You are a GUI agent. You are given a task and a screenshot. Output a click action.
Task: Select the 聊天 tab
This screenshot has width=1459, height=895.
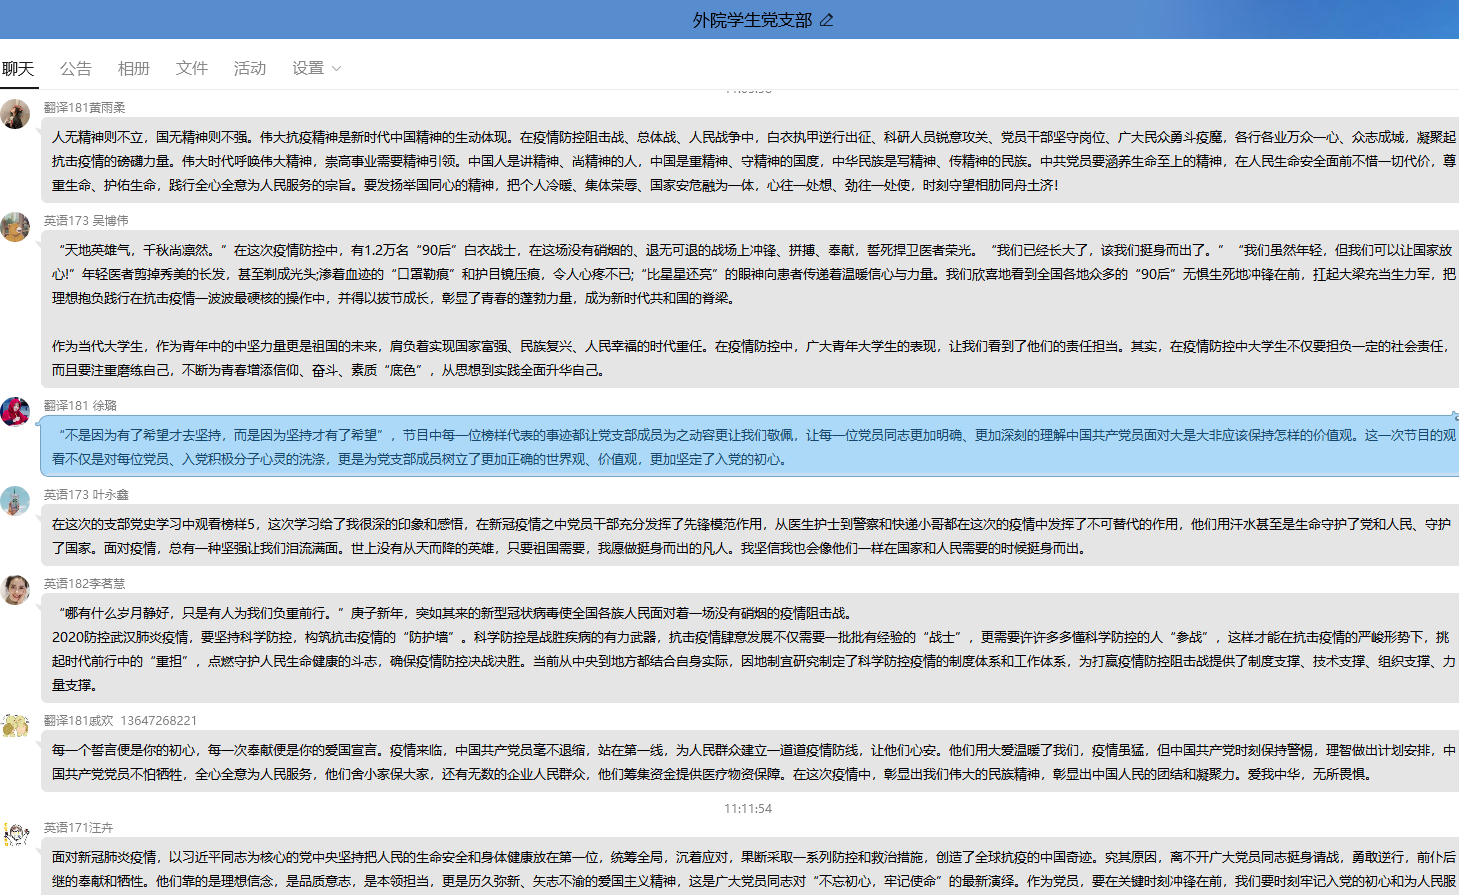coord(18,68)
